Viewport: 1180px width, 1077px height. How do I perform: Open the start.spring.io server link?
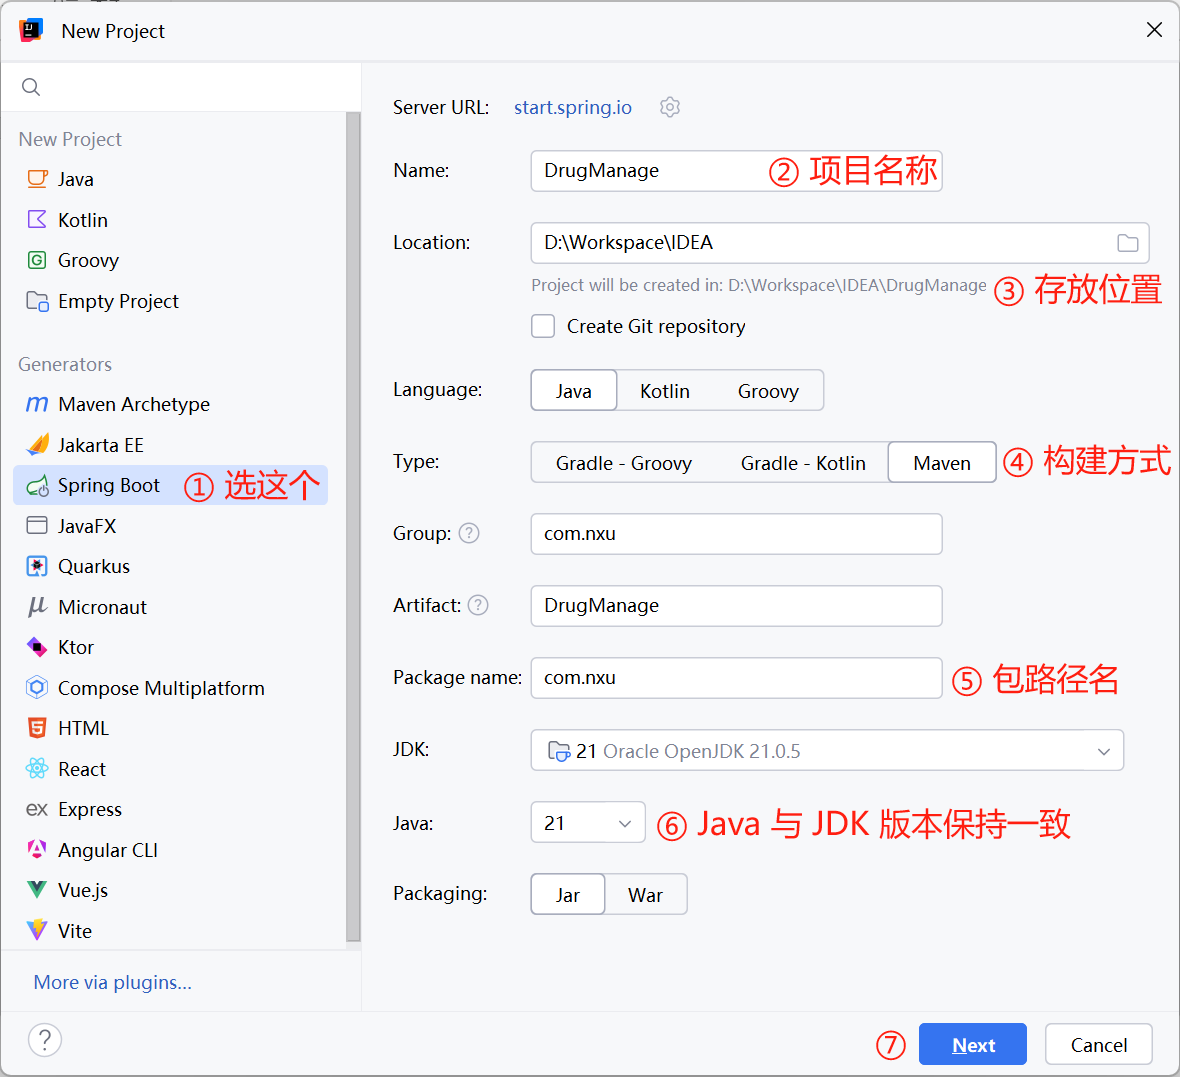573,108
